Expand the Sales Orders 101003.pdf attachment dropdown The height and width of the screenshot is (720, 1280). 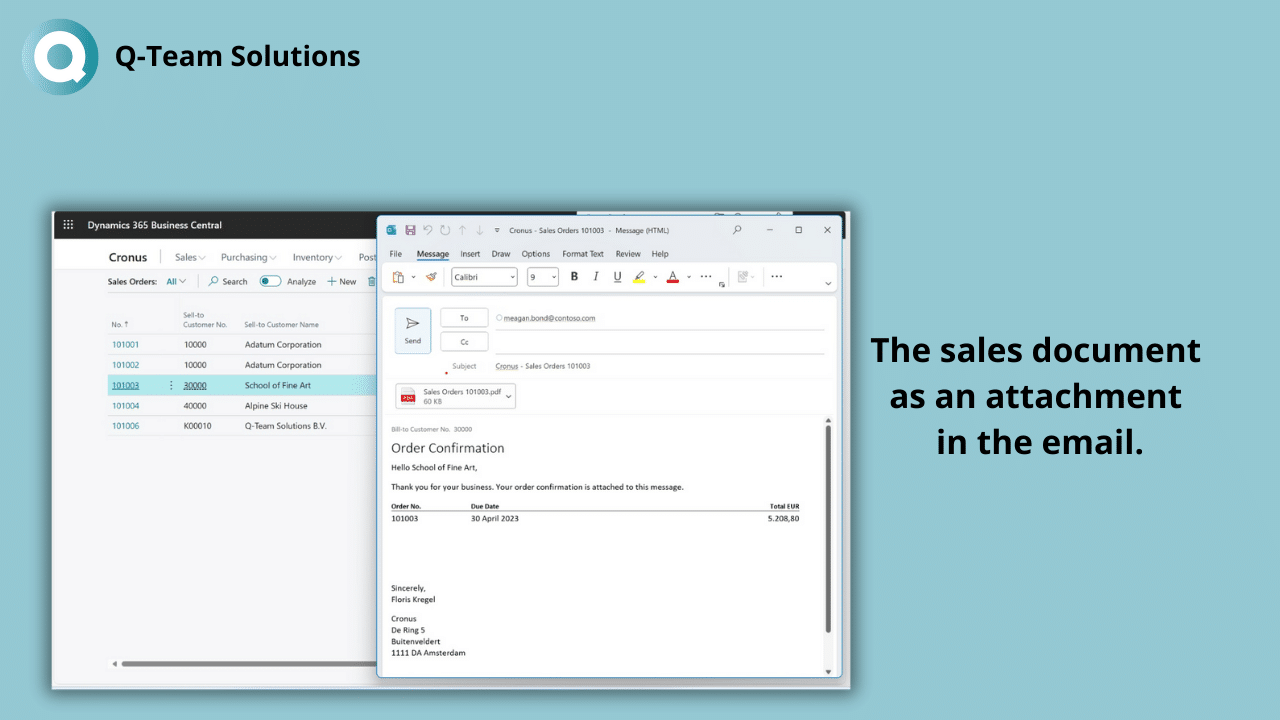coord(509,397)
